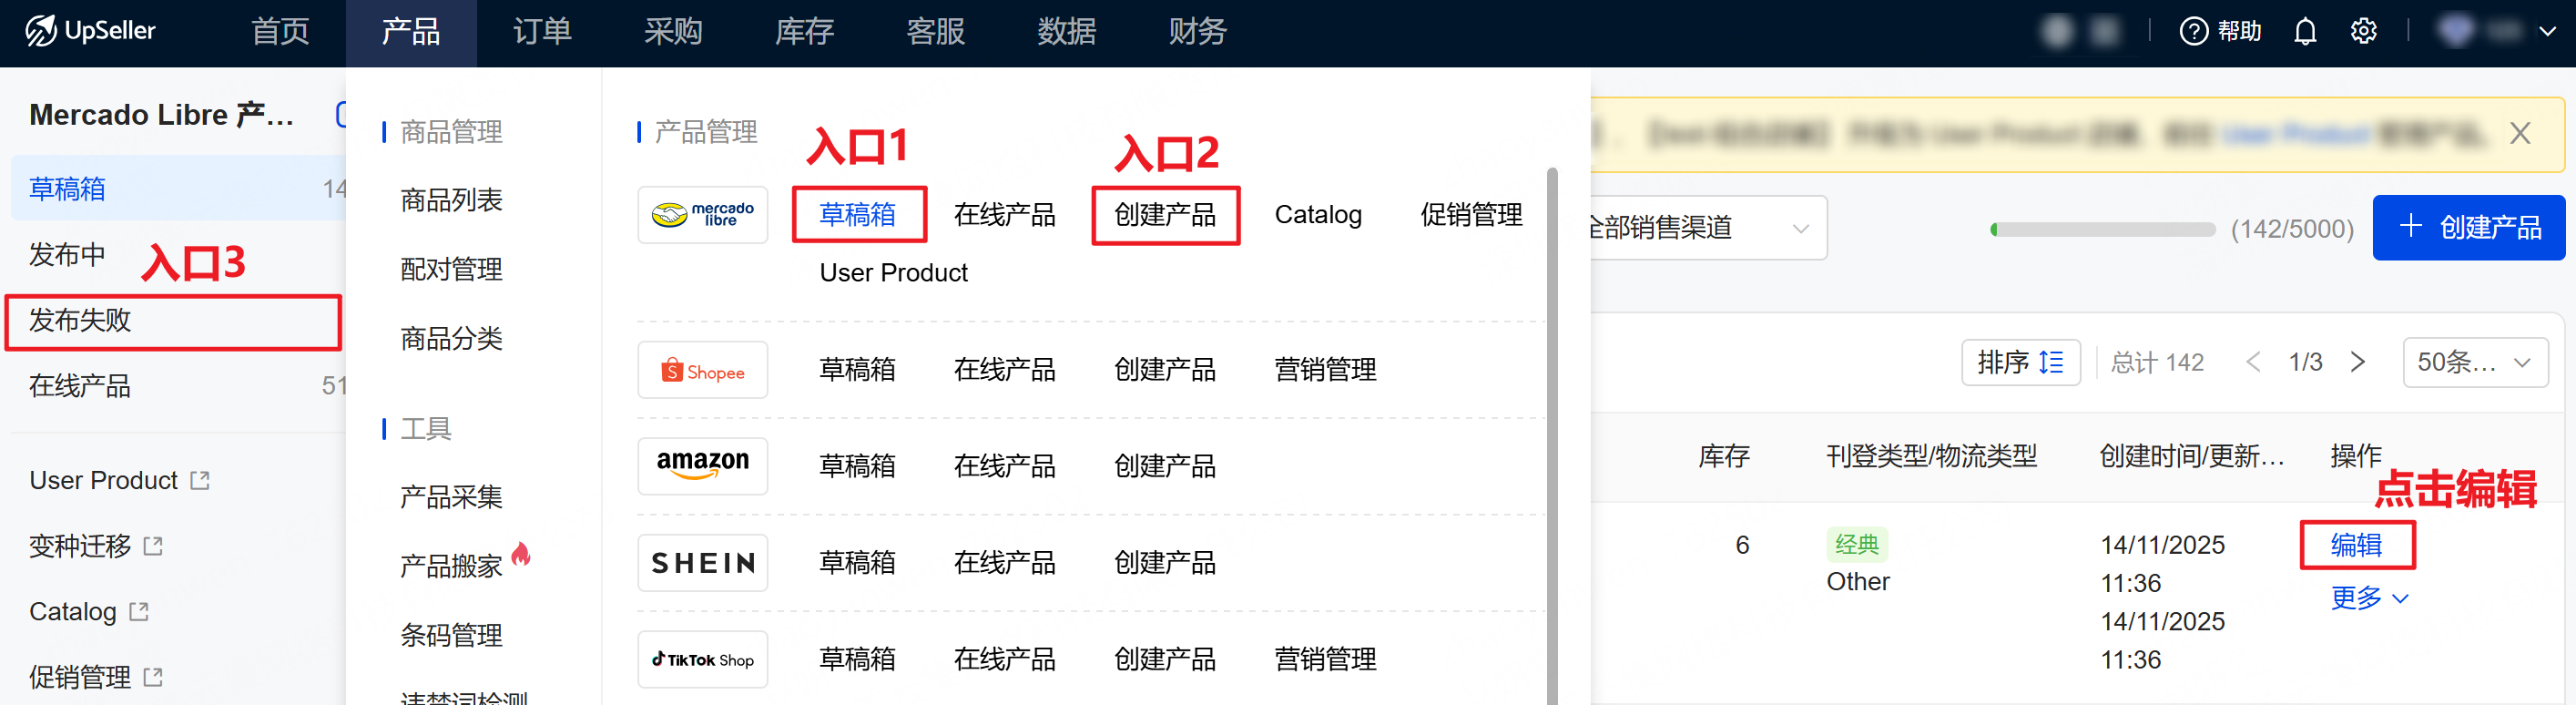Select the SHEIN platform logo
2576x705 pixels.
702,563
